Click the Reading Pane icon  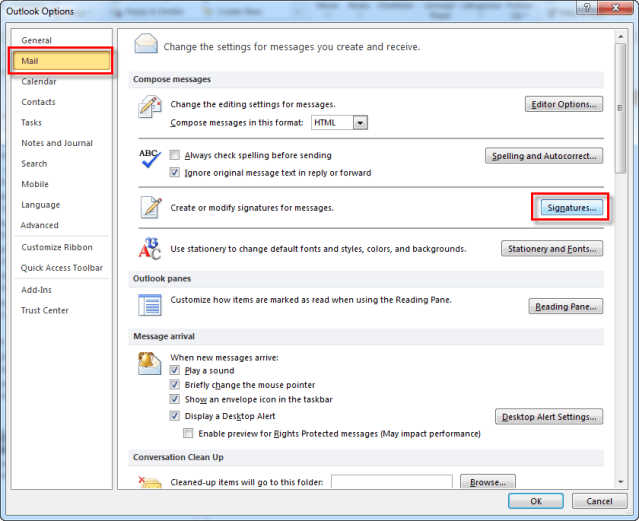(150, 305)
